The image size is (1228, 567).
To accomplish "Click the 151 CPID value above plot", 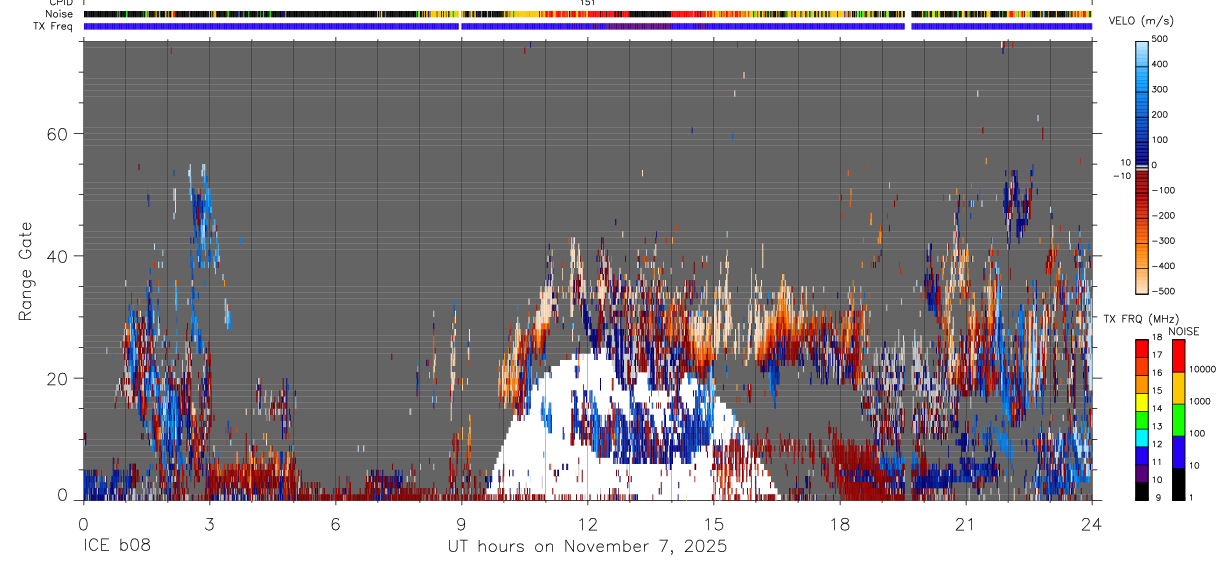I will tap(587, 3).
